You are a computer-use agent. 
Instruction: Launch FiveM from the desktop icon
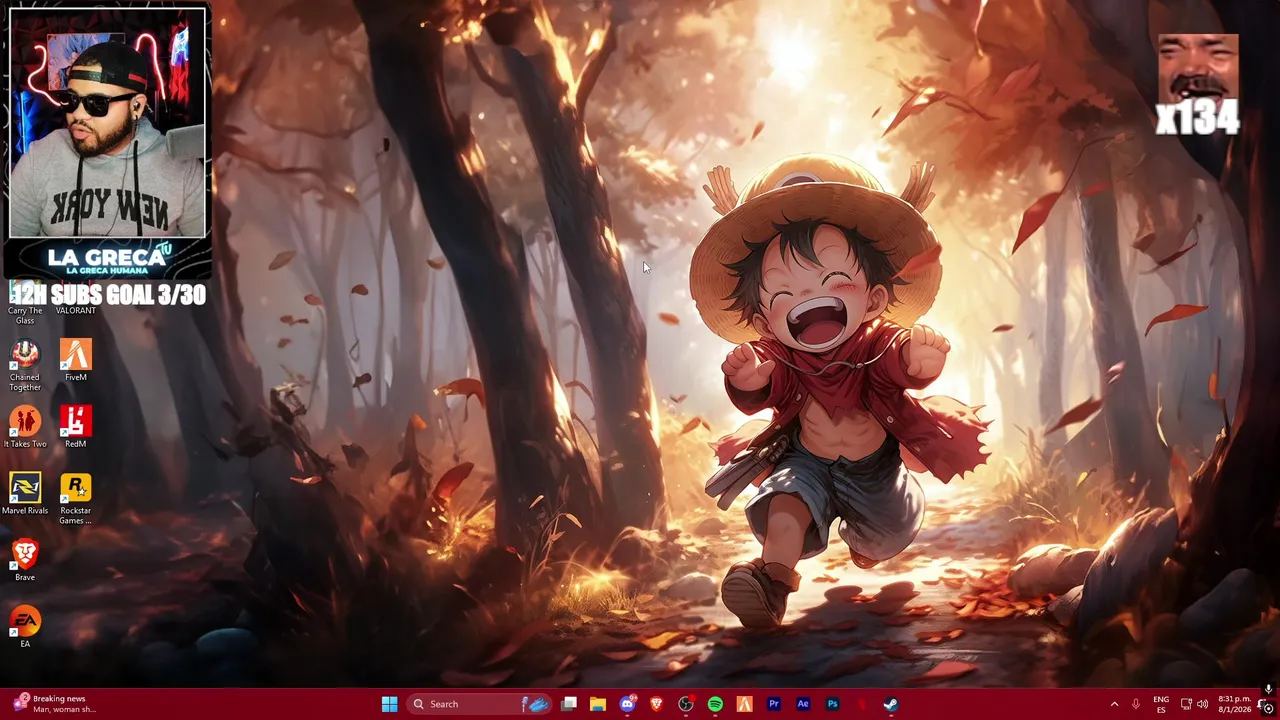(x=75, y=361)
